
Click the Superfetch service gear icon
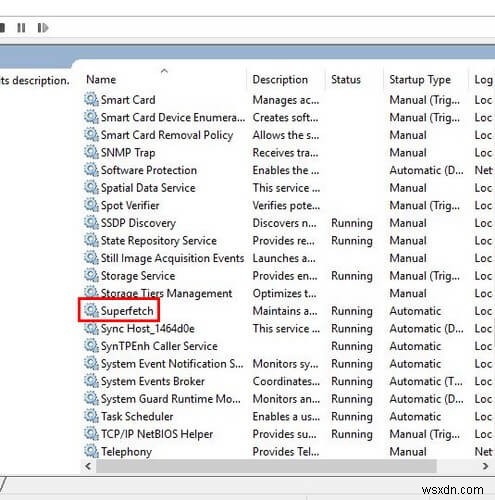(91, 311)
